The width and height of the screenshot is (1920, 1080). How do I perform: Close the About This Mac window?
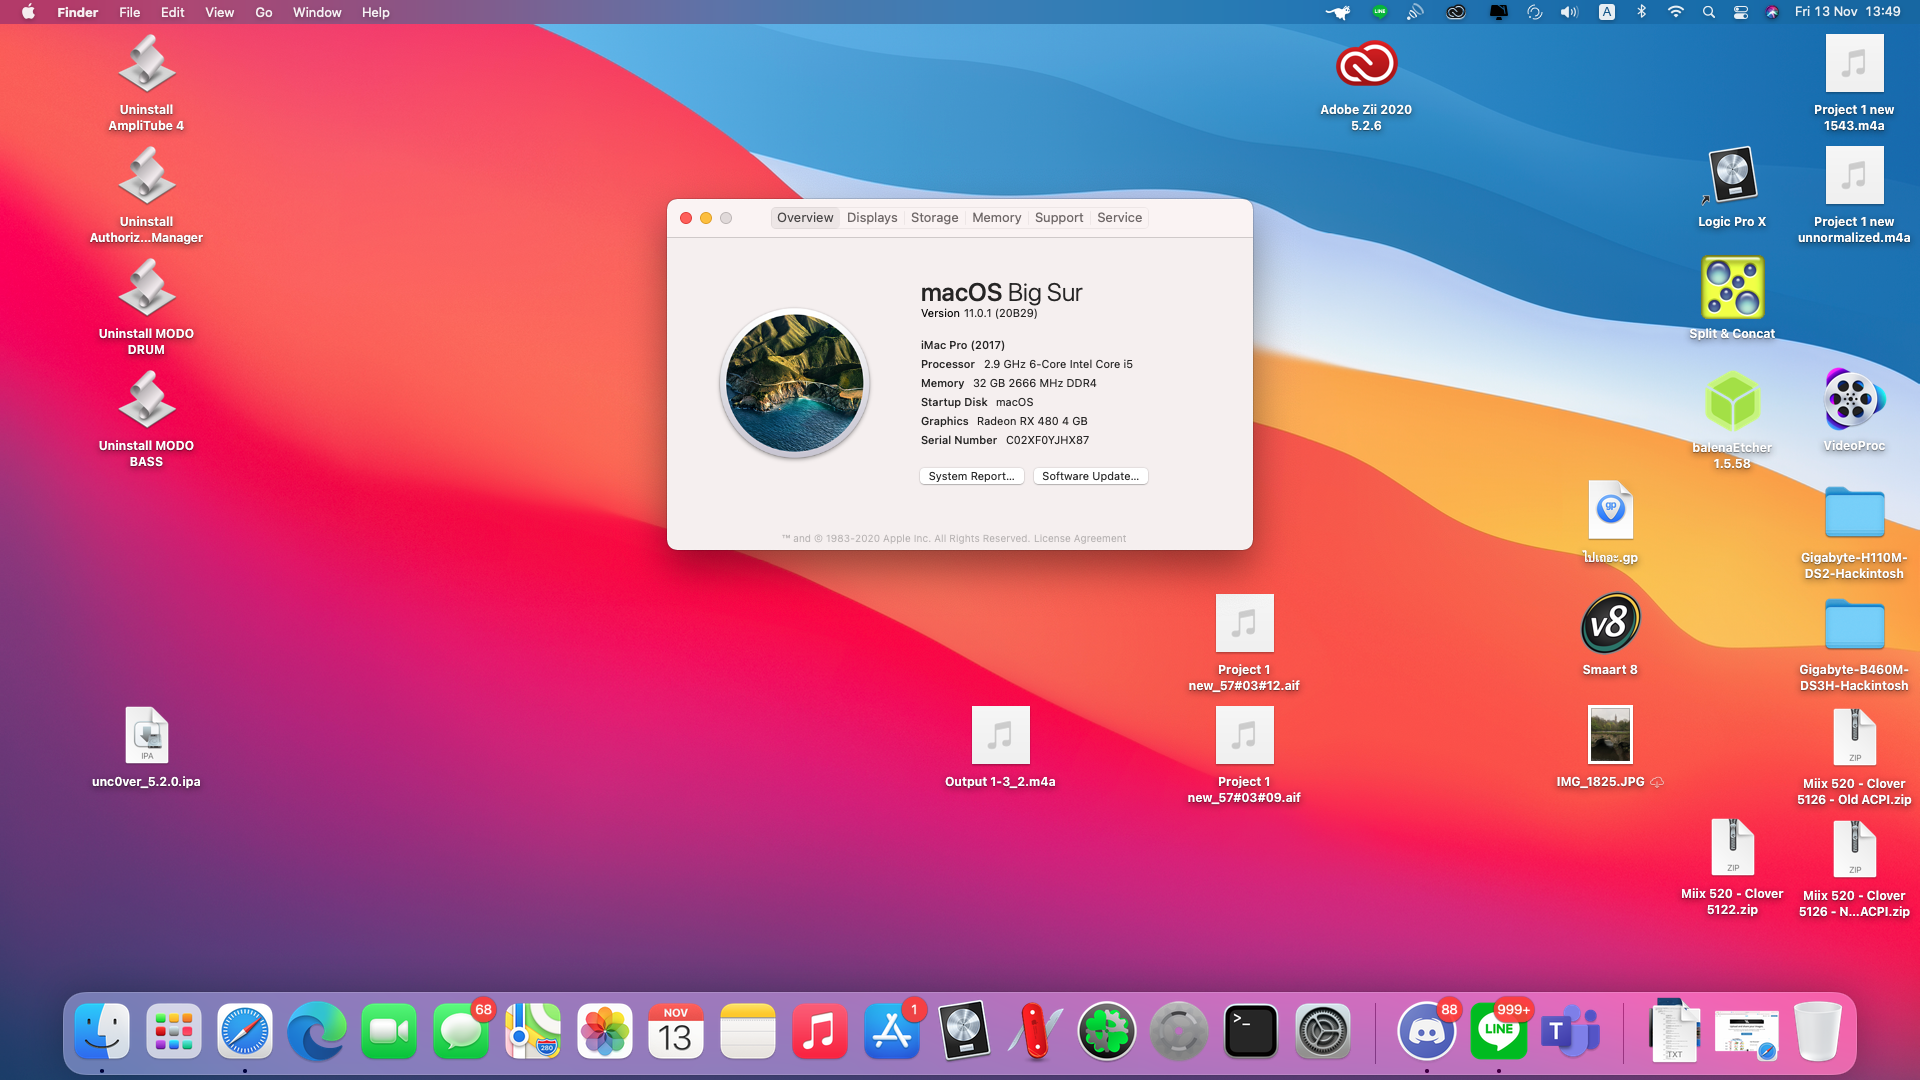[686, 218]
